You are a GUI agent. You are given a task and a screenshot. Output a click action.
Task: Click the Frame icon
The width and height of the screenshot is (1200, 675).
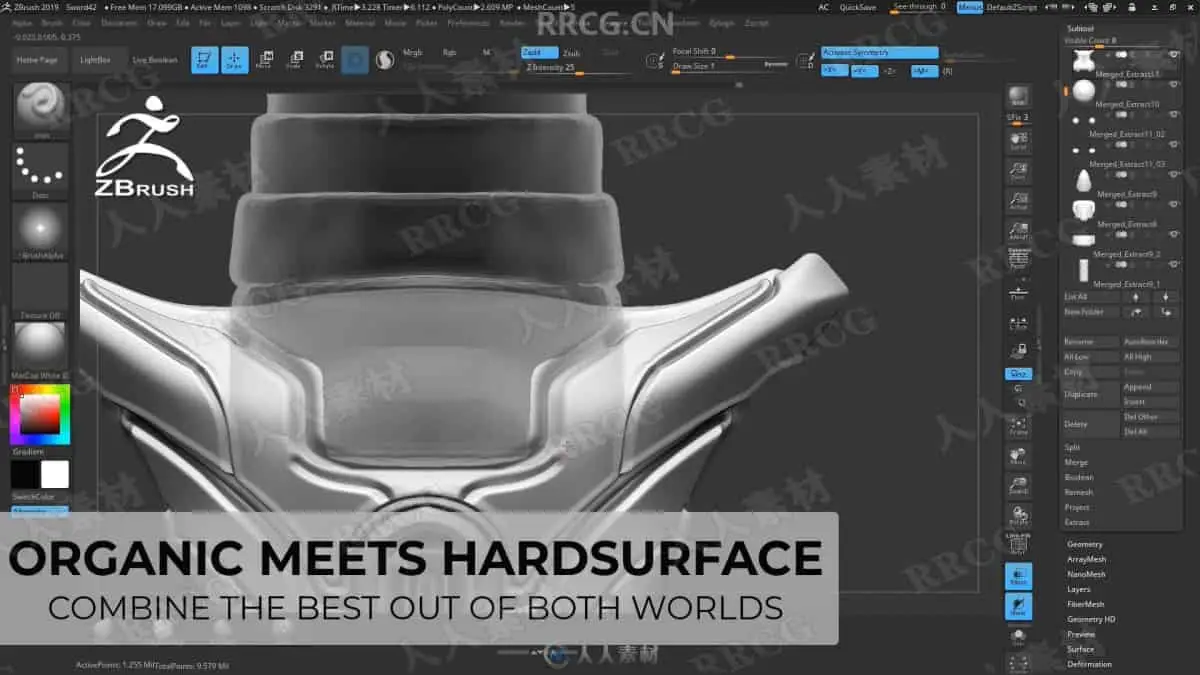1018,426
